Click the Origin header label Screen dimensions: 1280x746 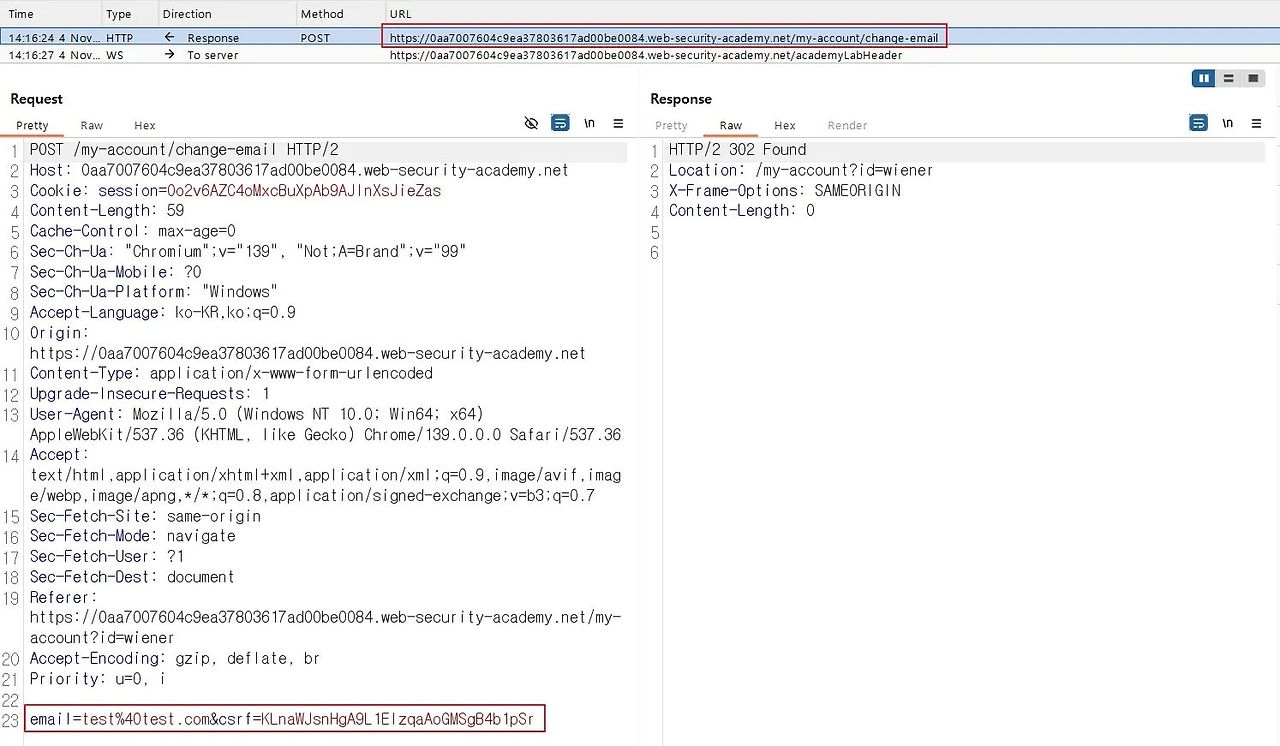[x=59, y=333]
